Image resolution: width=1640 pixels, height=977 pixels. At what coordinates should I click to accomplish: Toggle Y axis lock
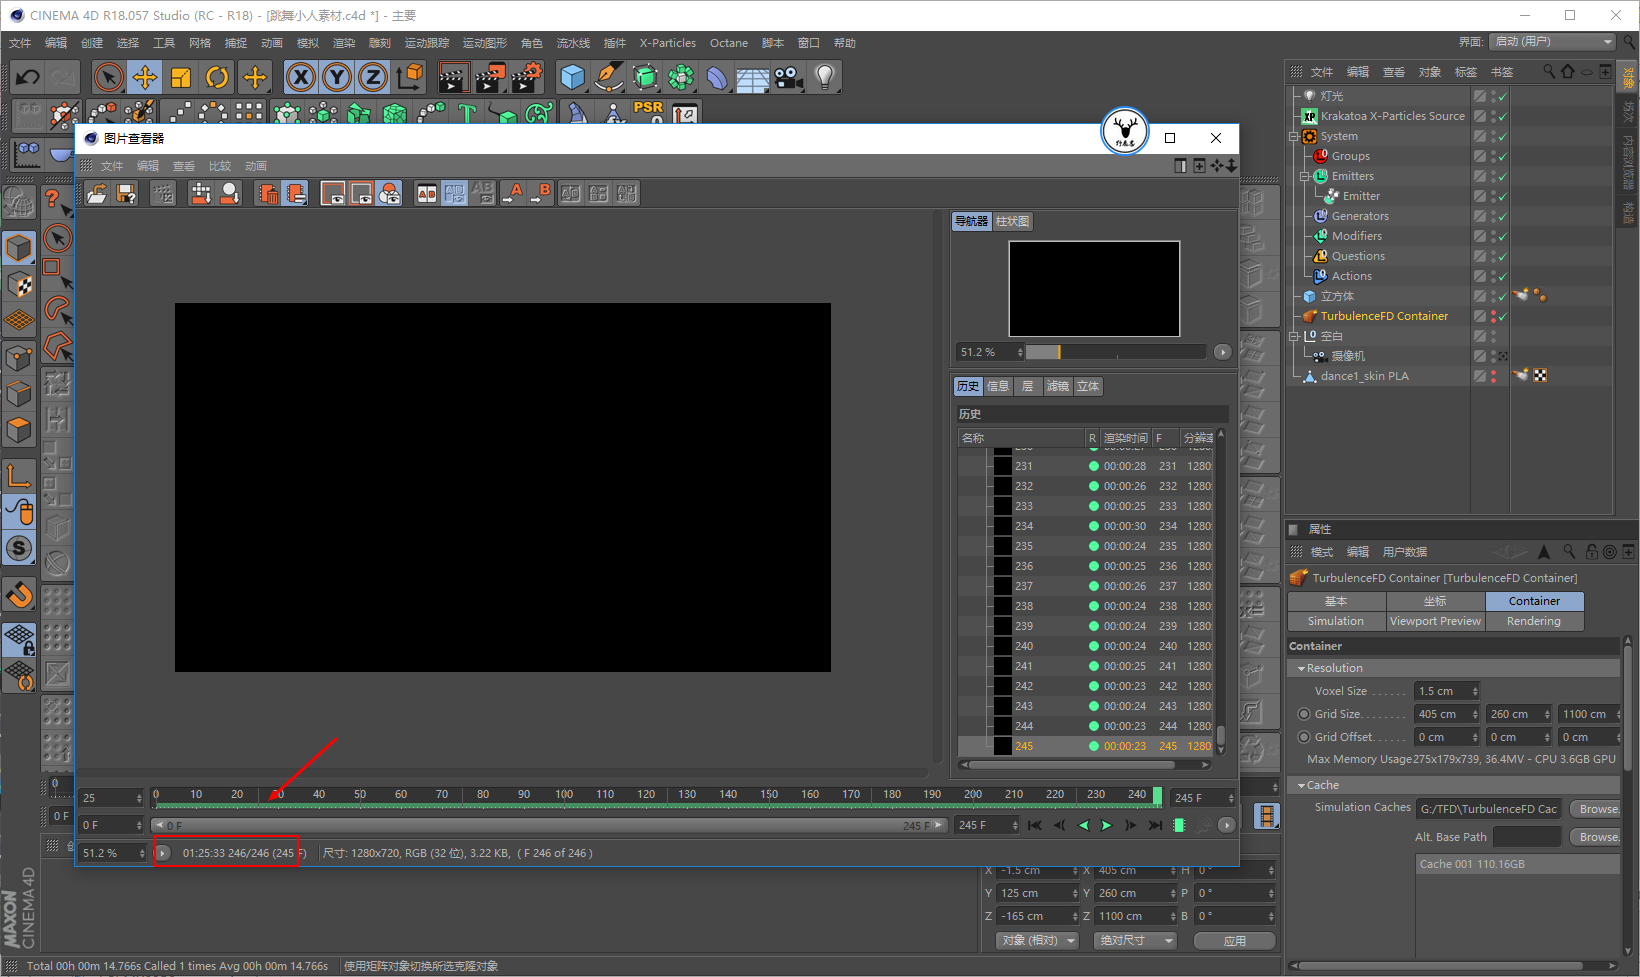pos(337,77)
